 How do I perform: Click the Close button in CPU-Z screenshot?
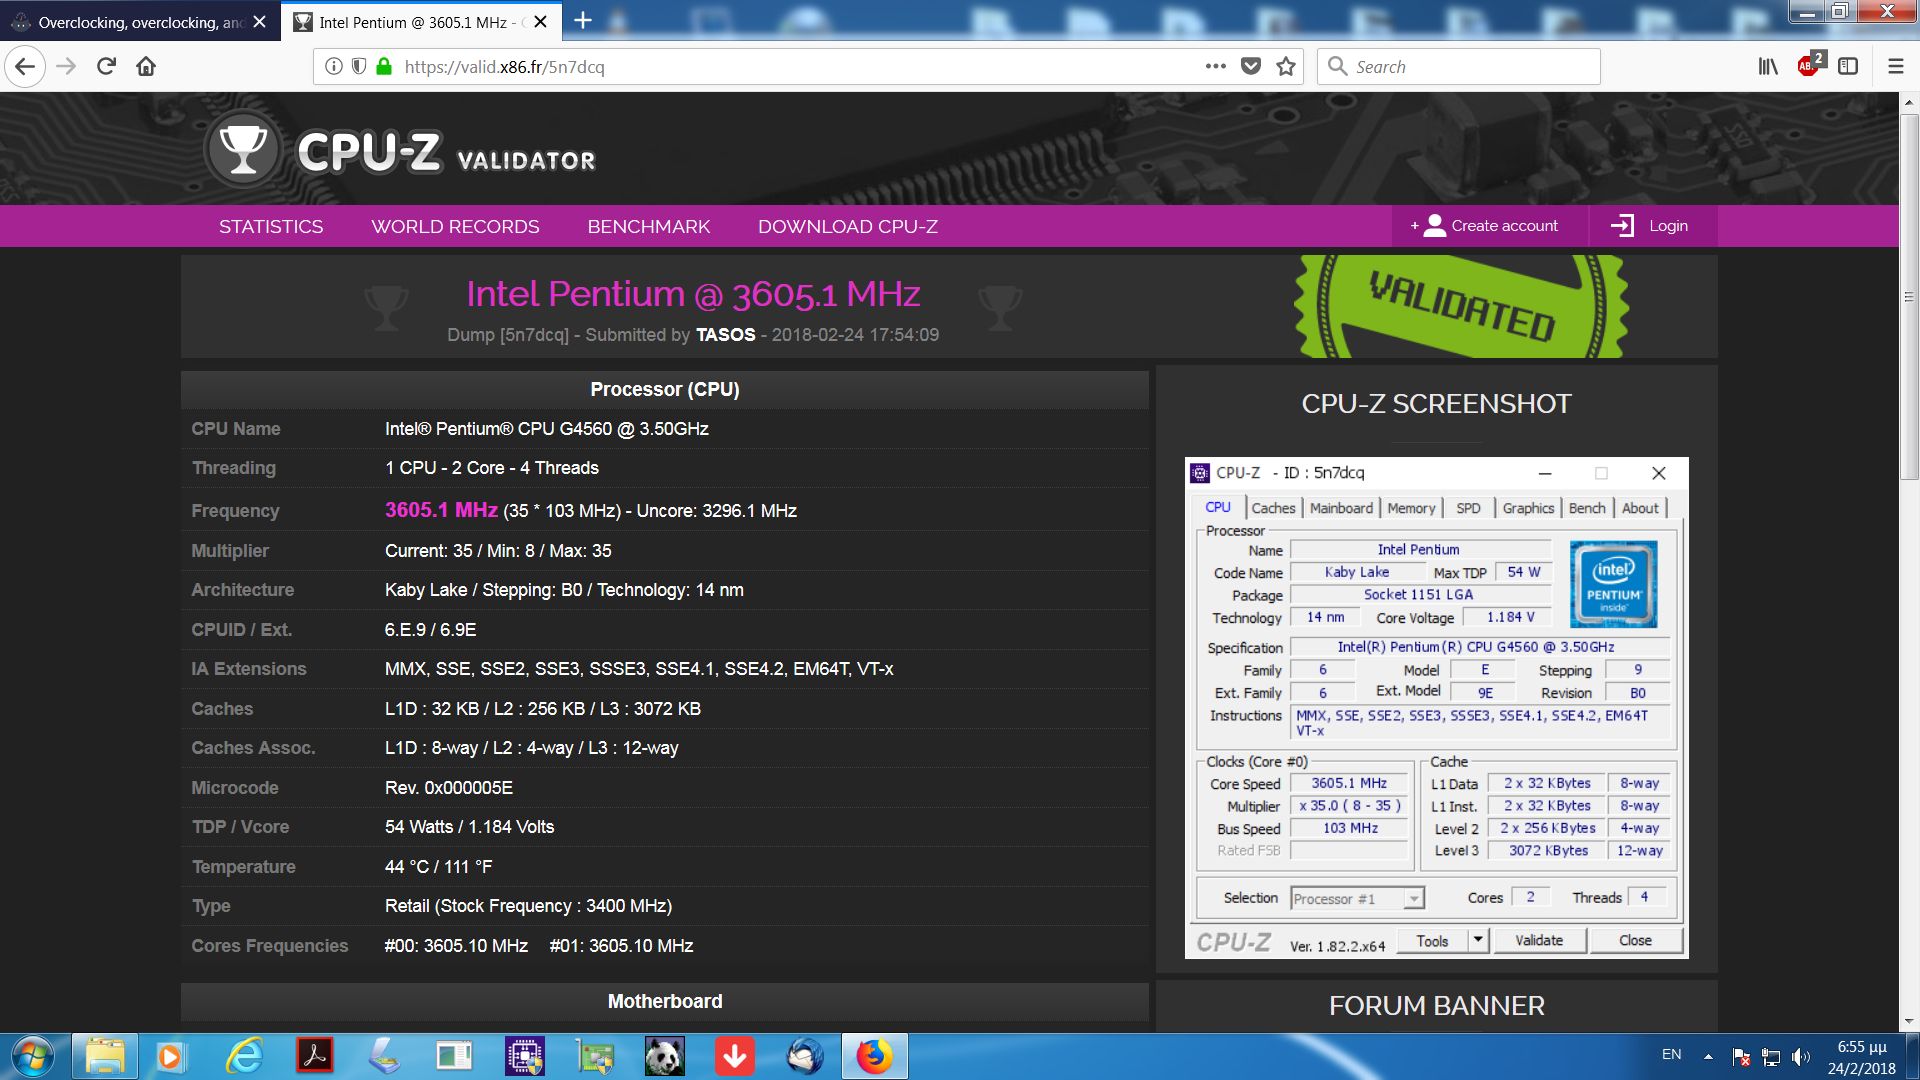(1636, 940)
